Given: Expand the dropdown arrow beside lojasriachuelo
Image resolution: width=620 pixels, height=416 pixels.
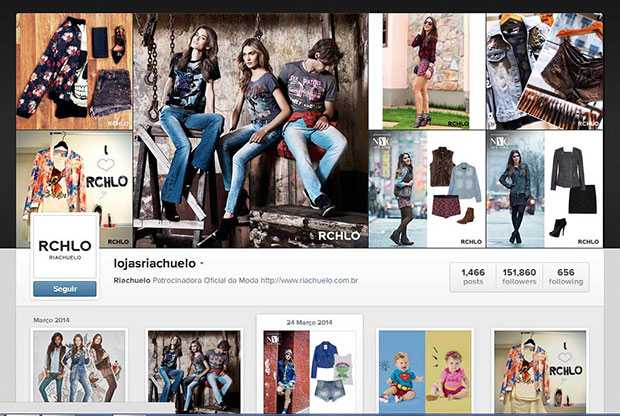Looking at the screenshot, I should point(202,263).
